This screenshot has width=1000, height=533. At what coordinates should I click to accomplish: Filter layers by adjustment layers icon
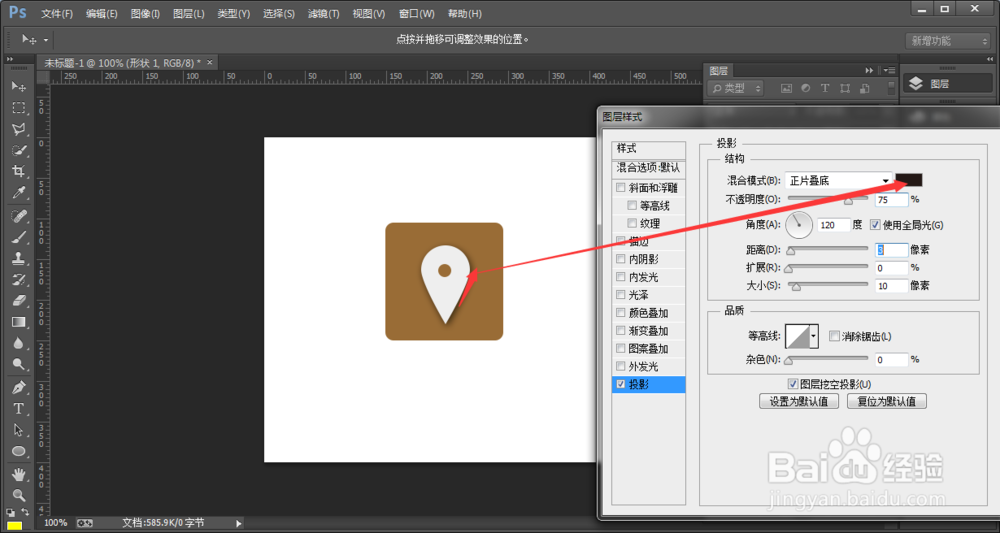coord(805,88)
